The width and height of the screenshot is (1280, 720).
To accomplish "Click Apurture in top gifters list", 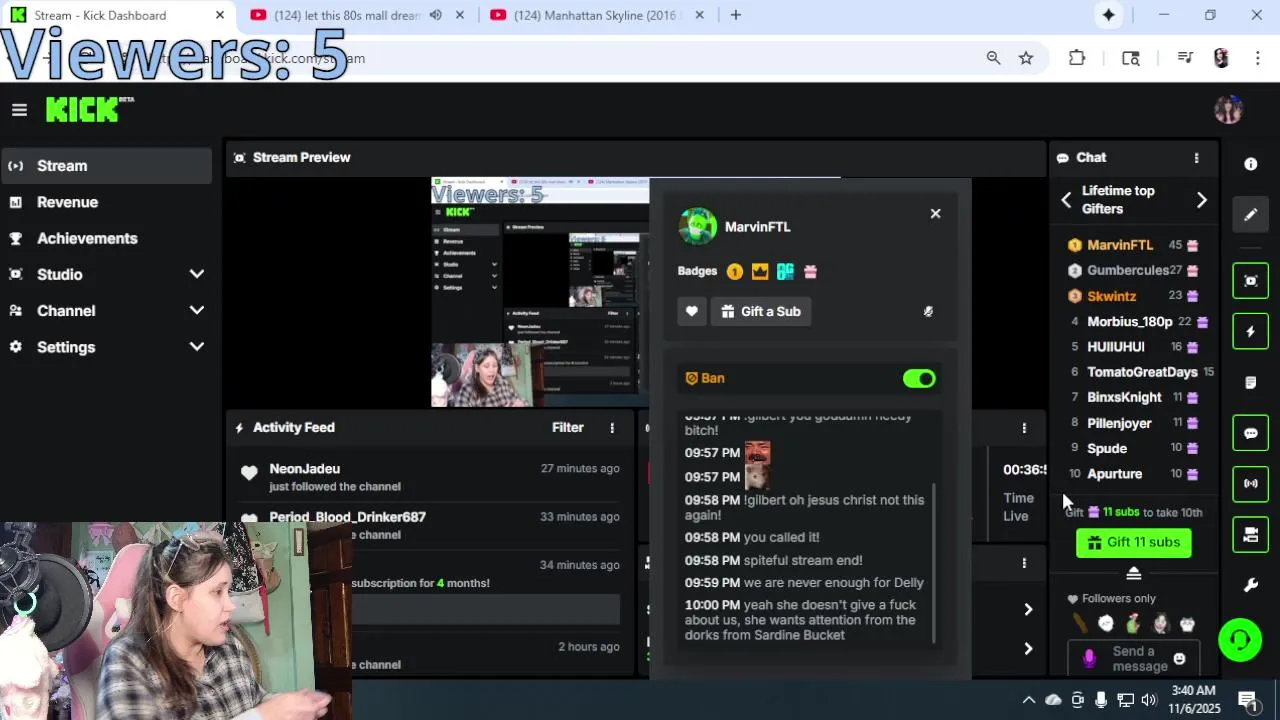I will click(1114, 474).
